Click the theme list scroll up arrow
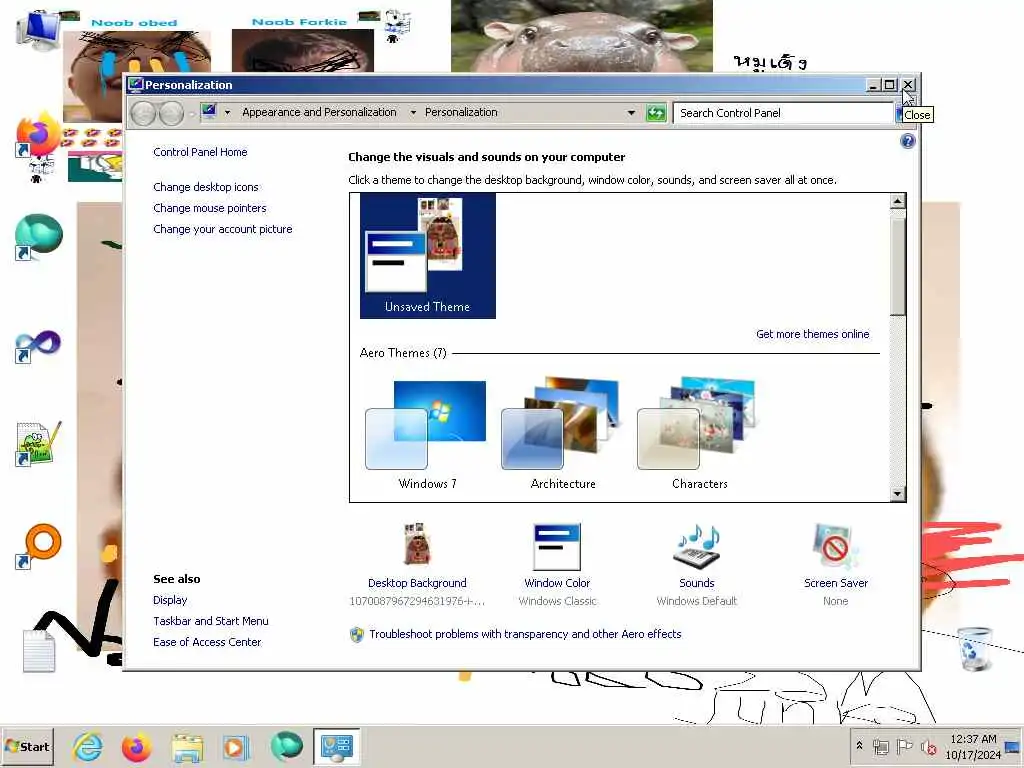The width and height of the screenshot is (1024, 768). pos(898,201)
